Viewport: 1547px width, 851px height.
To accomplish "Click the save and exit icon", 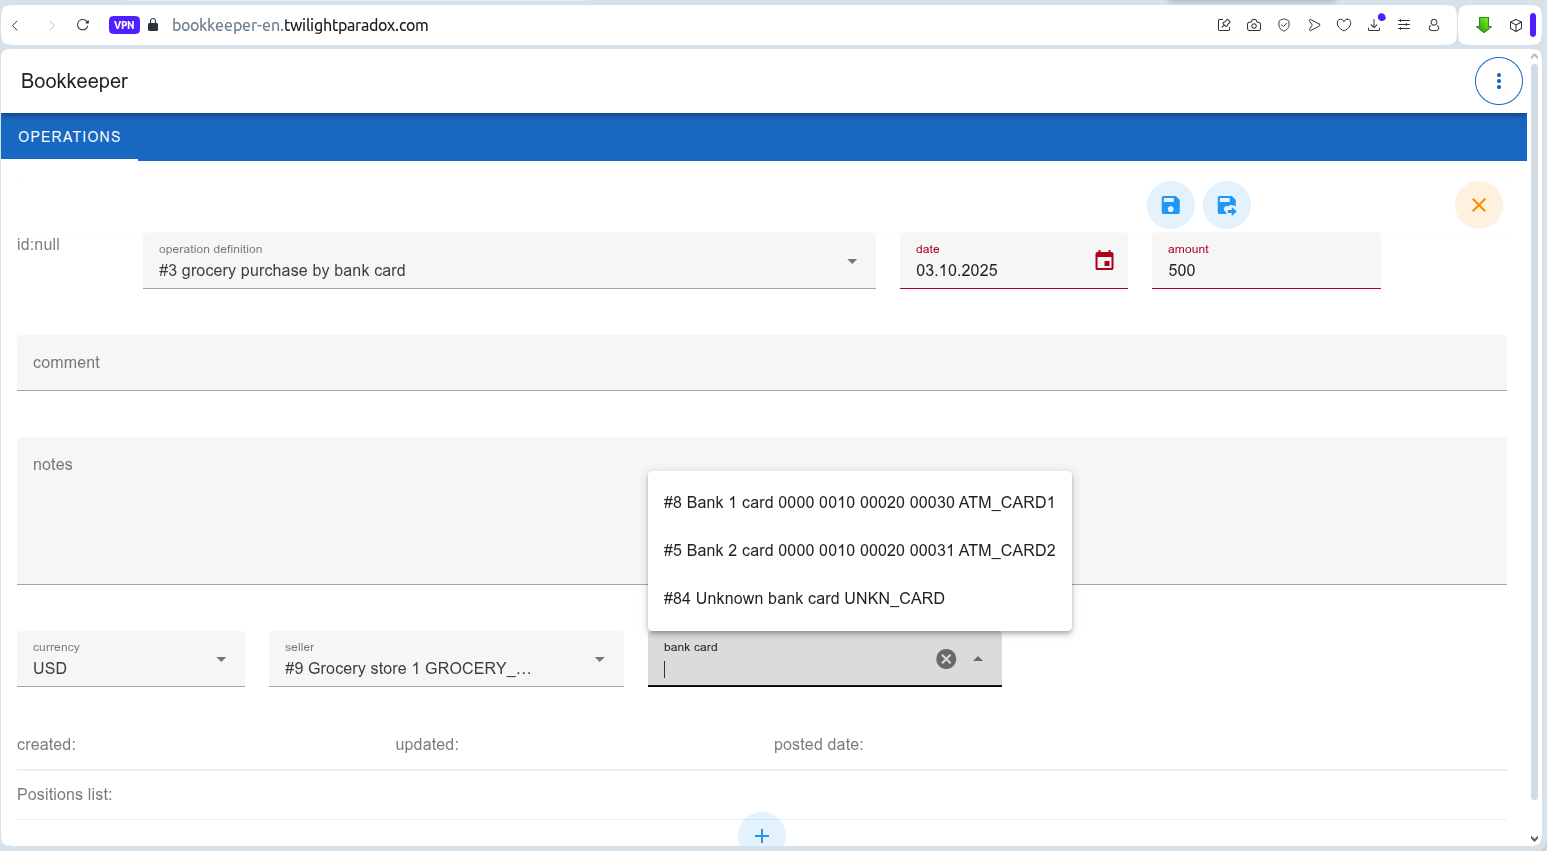I will [1226, 205].
